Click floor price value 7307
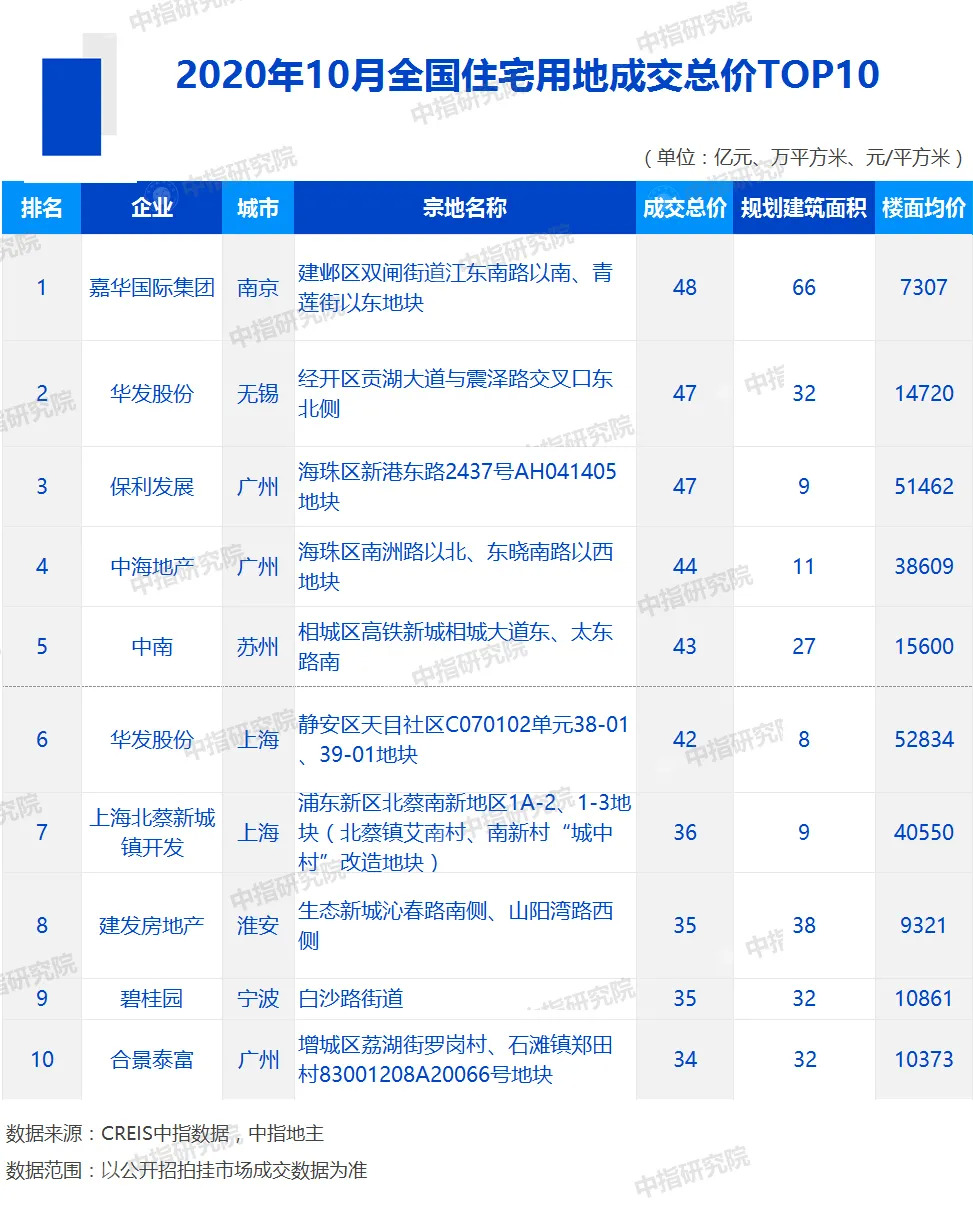The image size is (973, 1215). click(x=924, y=288)
